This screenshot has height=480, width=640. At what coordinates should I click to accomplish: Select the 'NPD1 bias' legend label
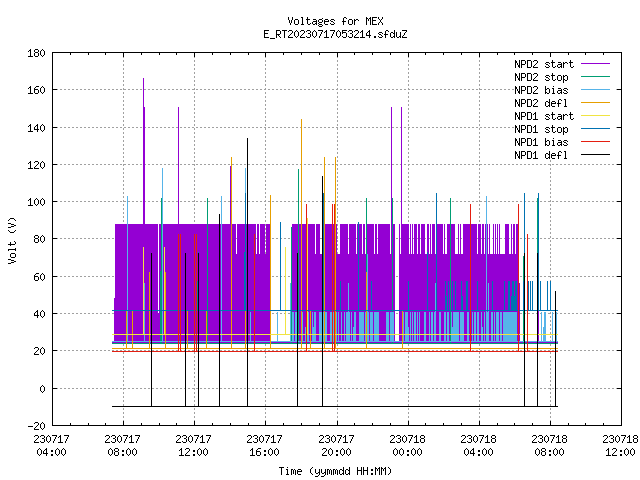541,142
